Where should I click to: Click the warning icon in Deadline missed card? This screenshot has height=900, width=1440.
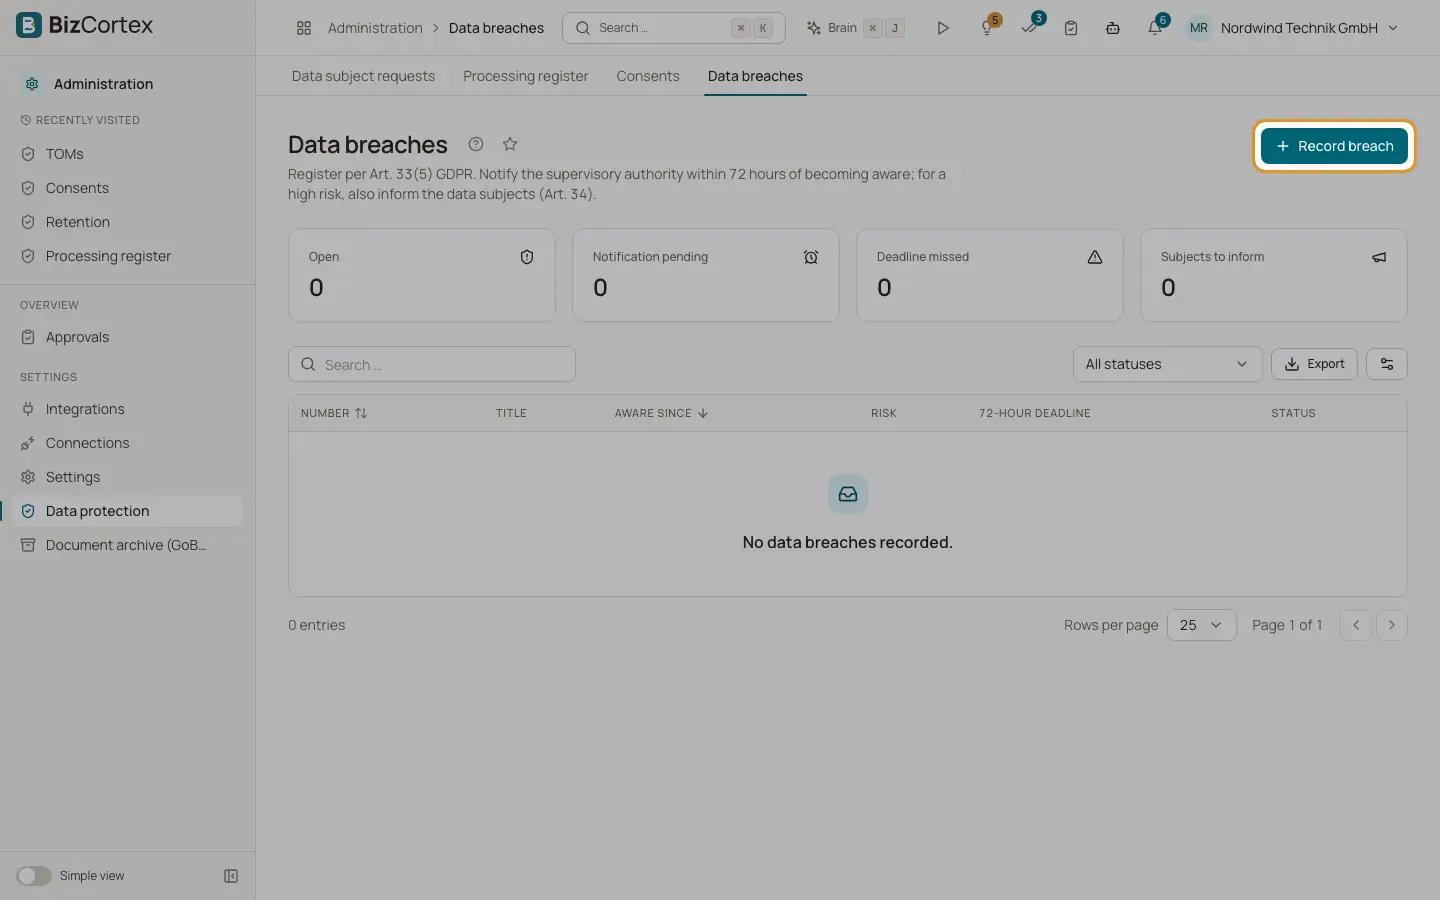pos(1095,257)
